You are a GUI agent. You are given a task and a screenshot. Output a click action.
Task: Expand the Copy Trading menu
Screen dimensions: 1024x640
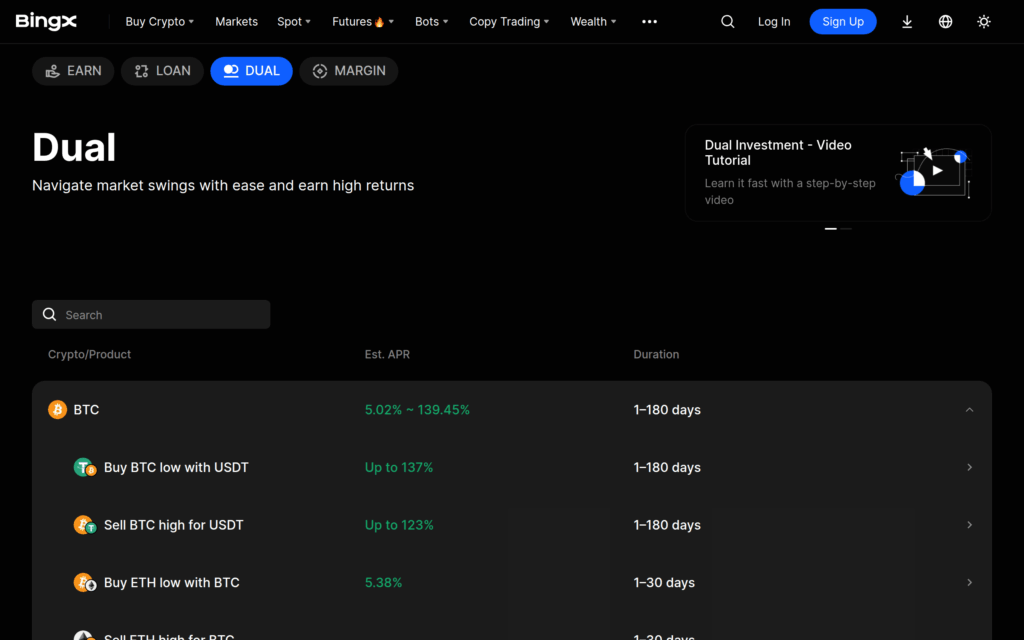[509, 22]
